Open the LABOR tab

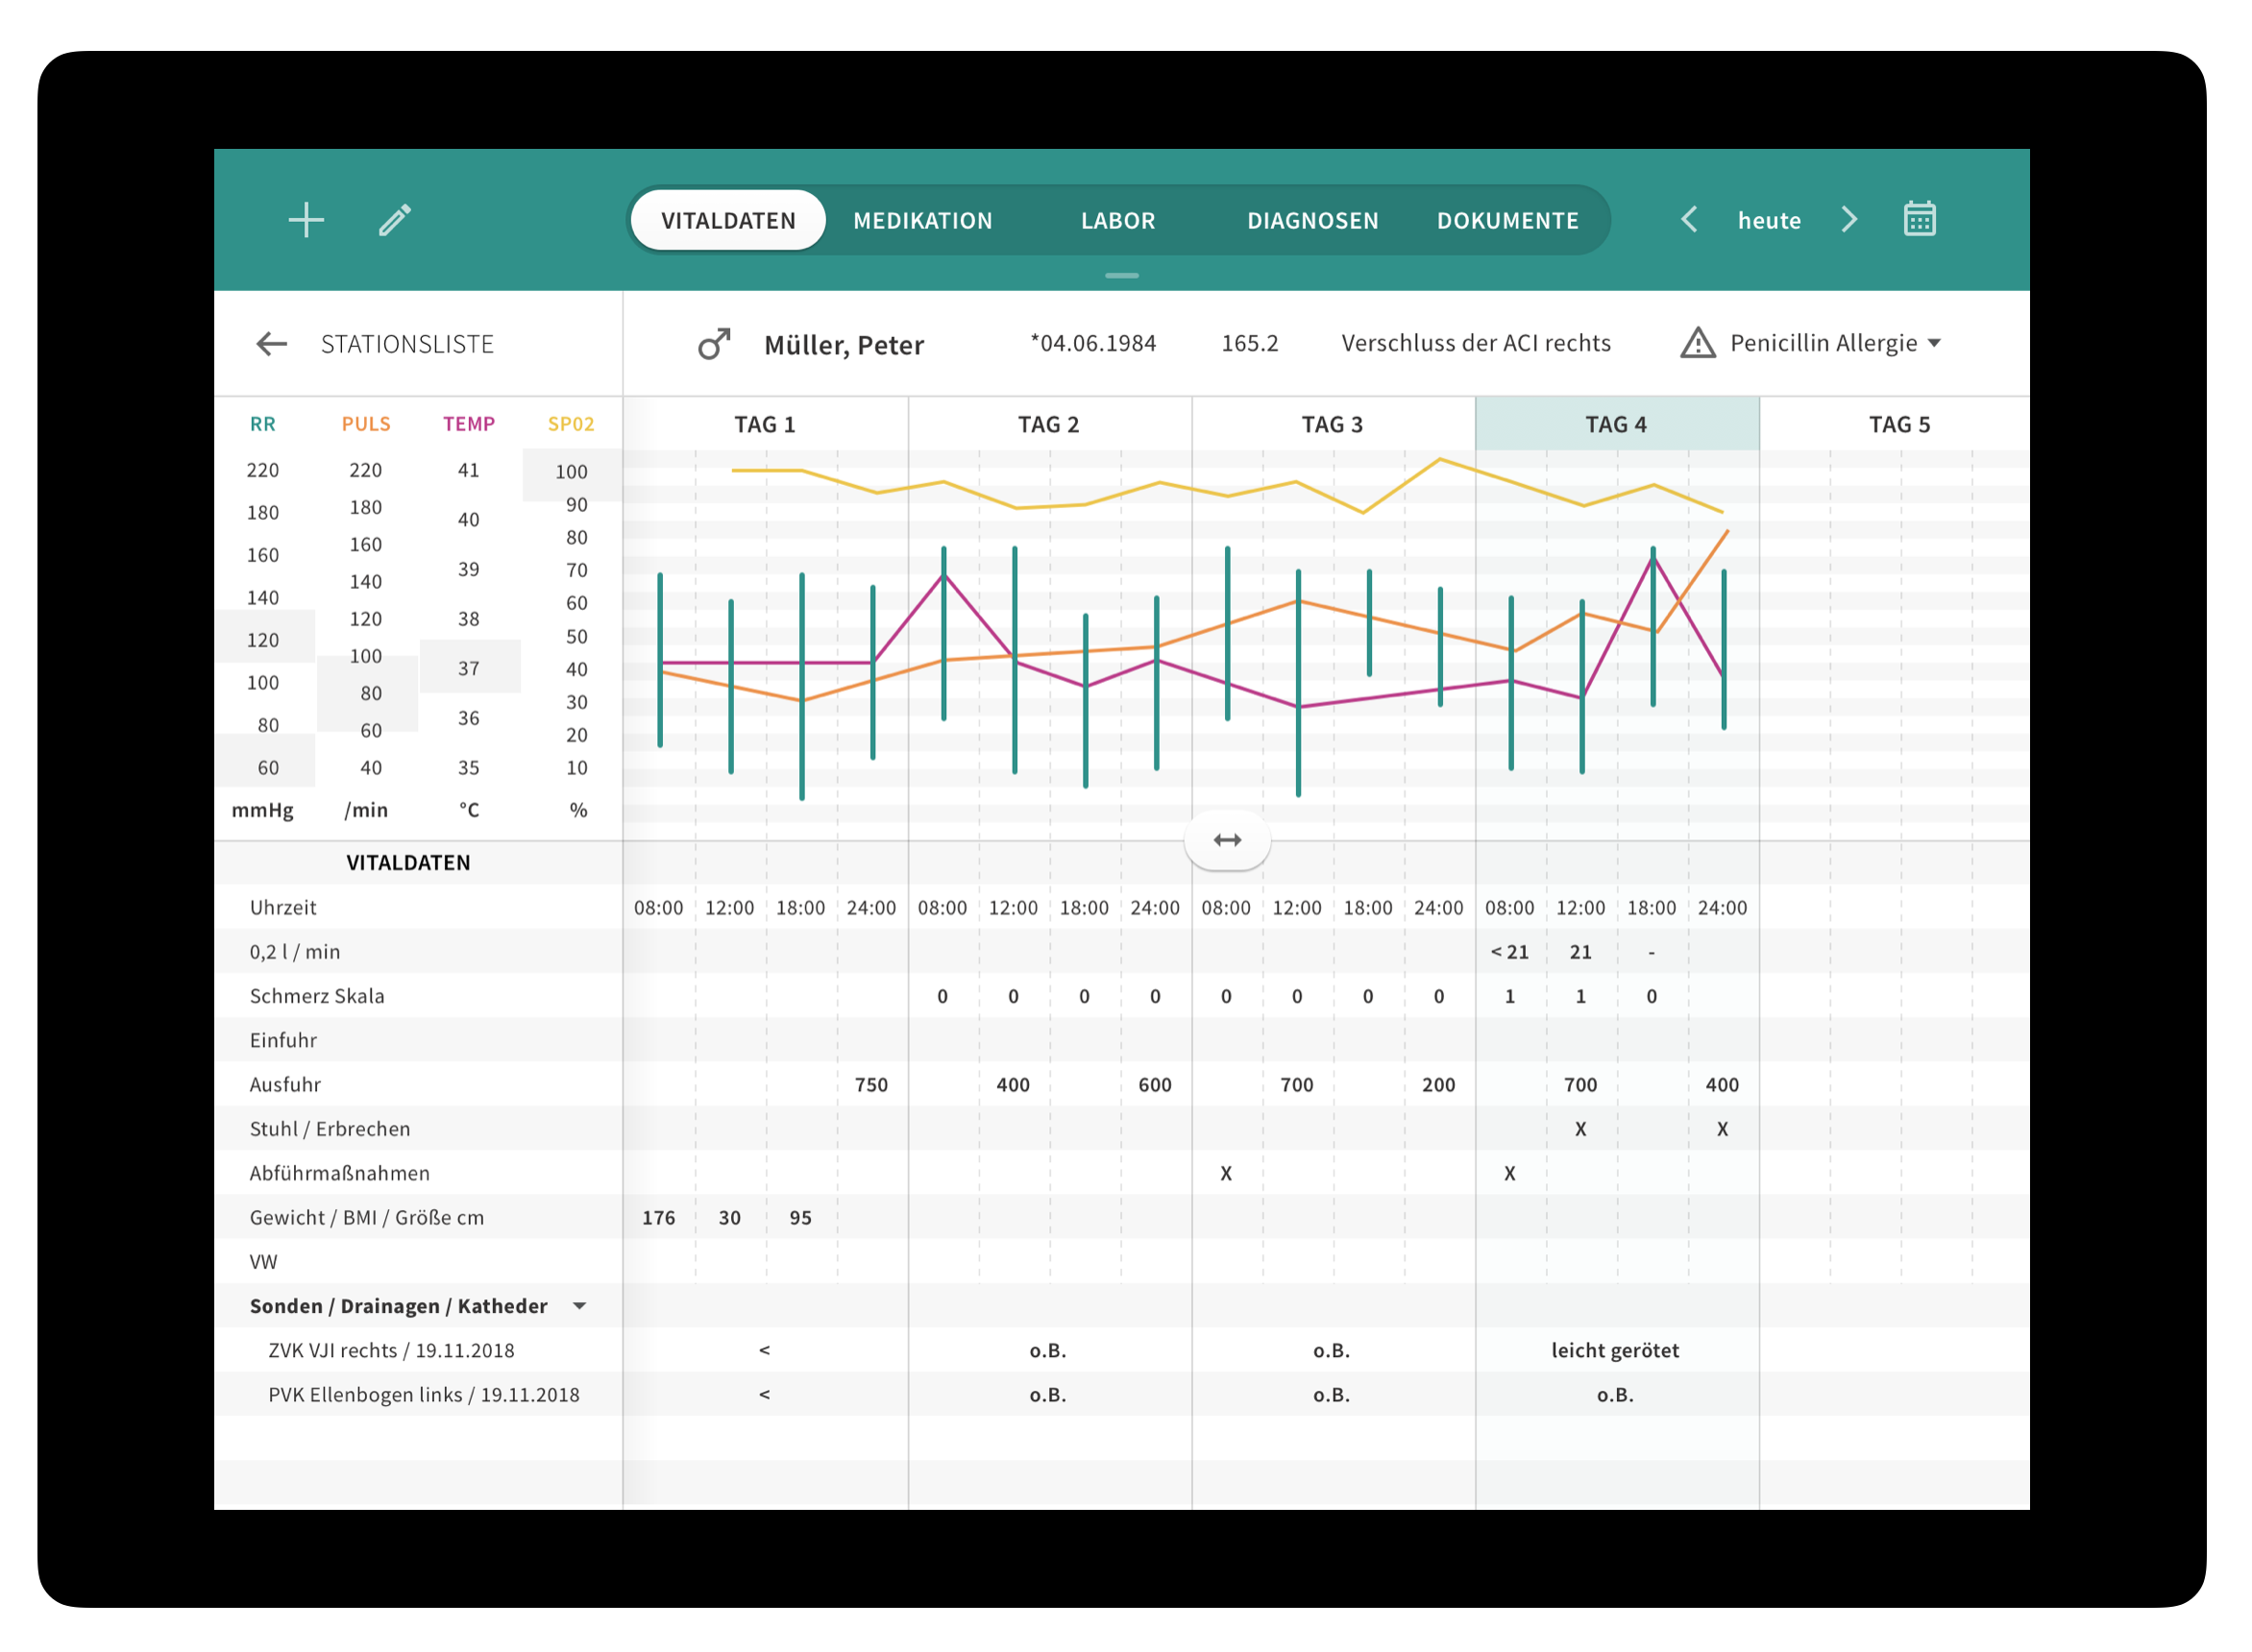tap(1117, 220)
